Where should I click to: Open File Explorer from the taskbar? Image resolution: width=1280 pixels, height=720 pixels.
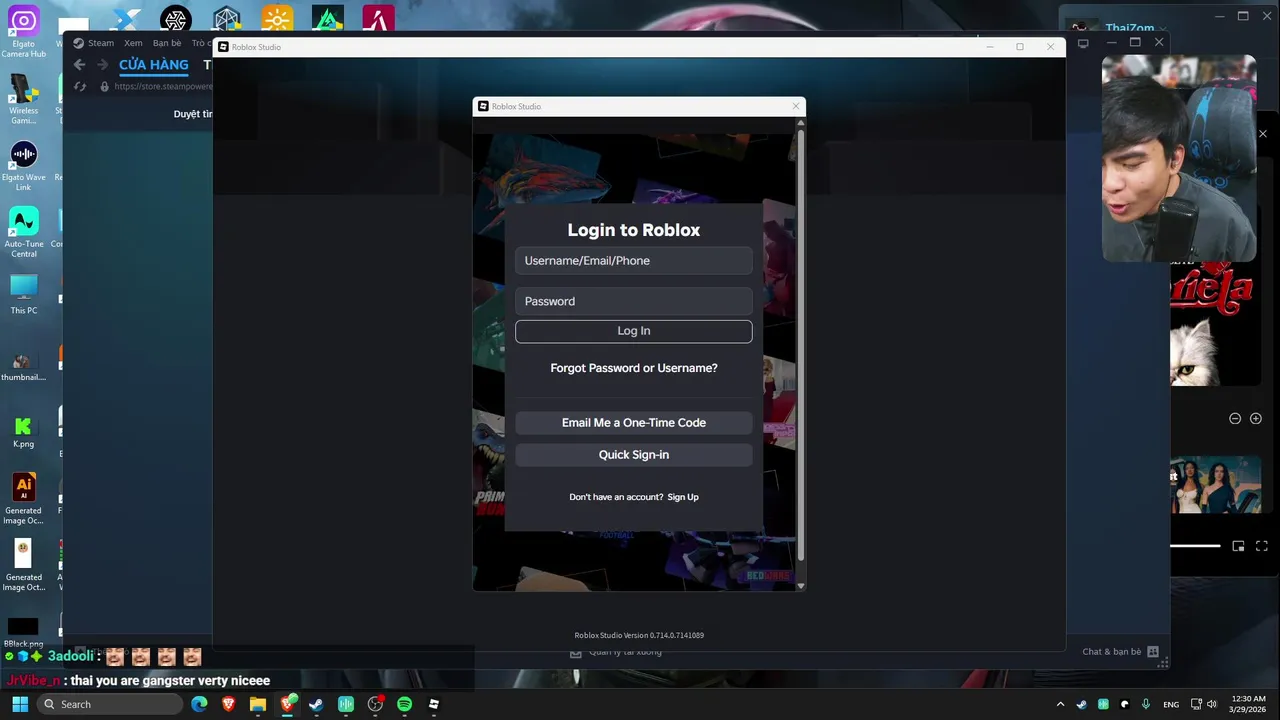pos(258,704)
